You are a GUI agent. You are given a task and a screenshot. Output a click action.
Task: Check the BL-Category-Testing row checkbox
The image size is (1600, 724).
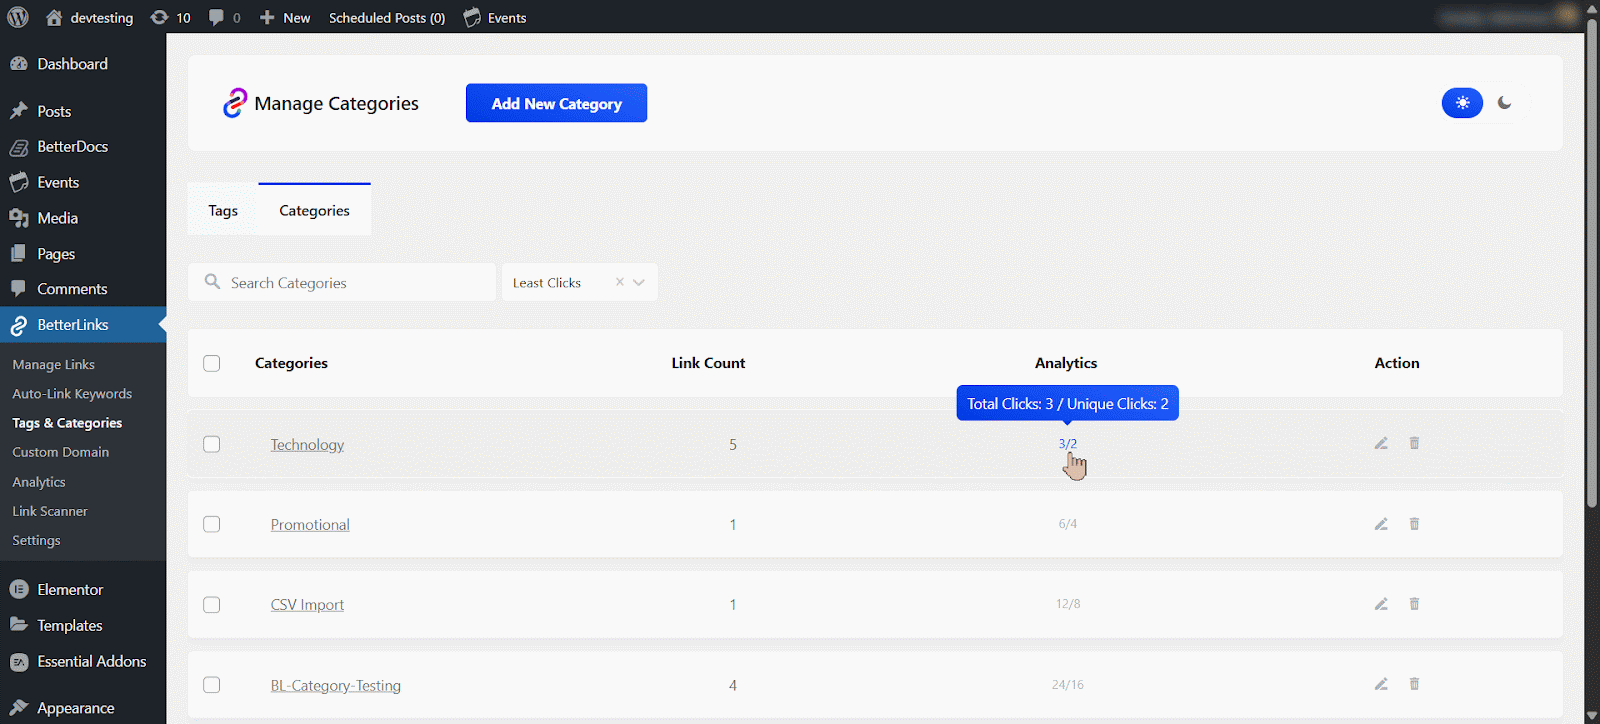tap(212, 685)
